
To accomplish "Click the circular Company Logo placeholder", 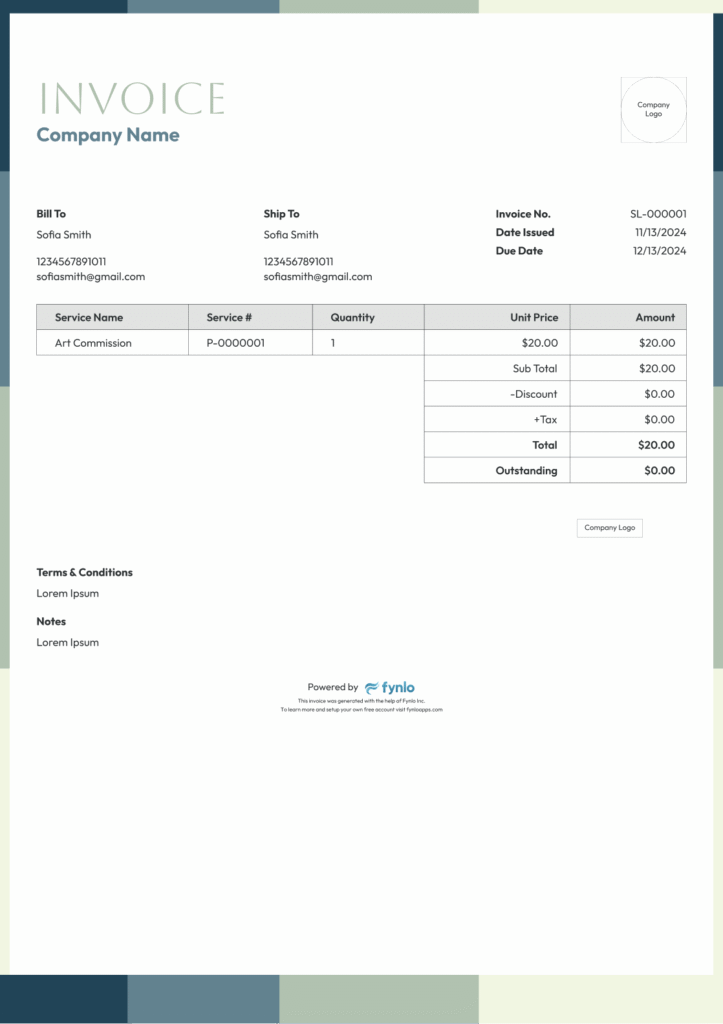I will click(653, 110).
